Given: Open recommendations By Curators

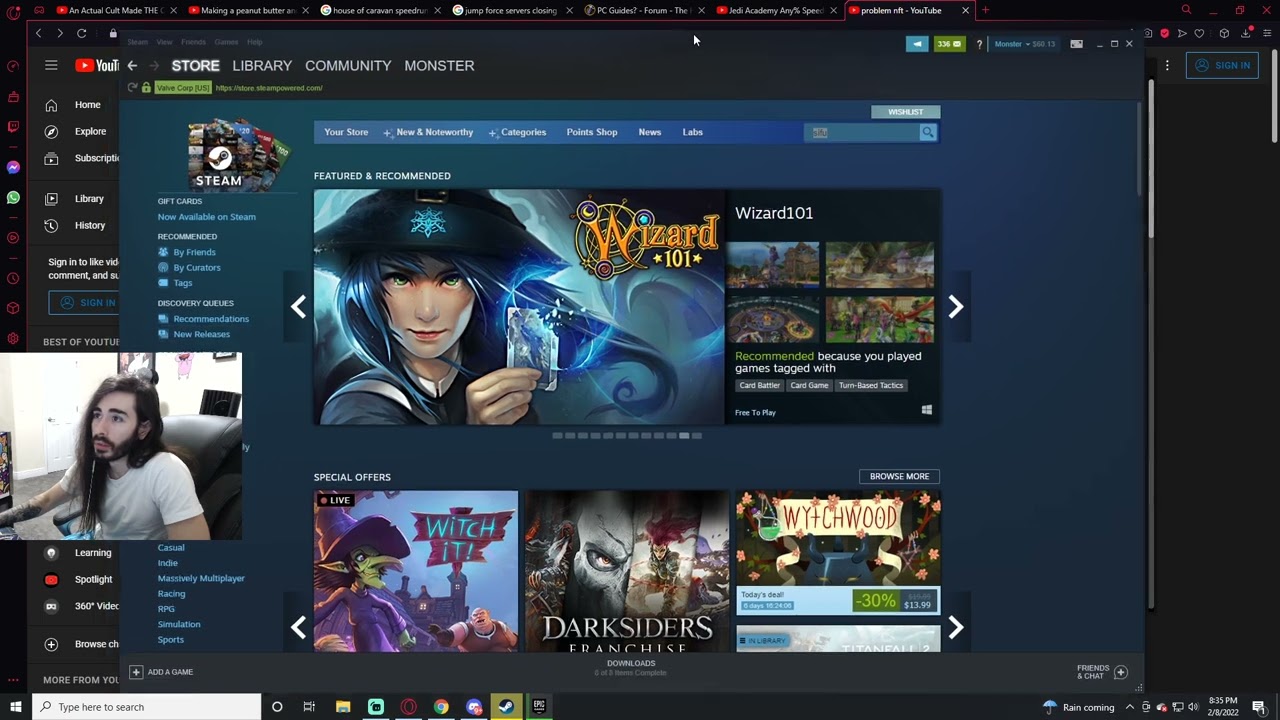Looking at the screenshot, I should tap(196, 268).
